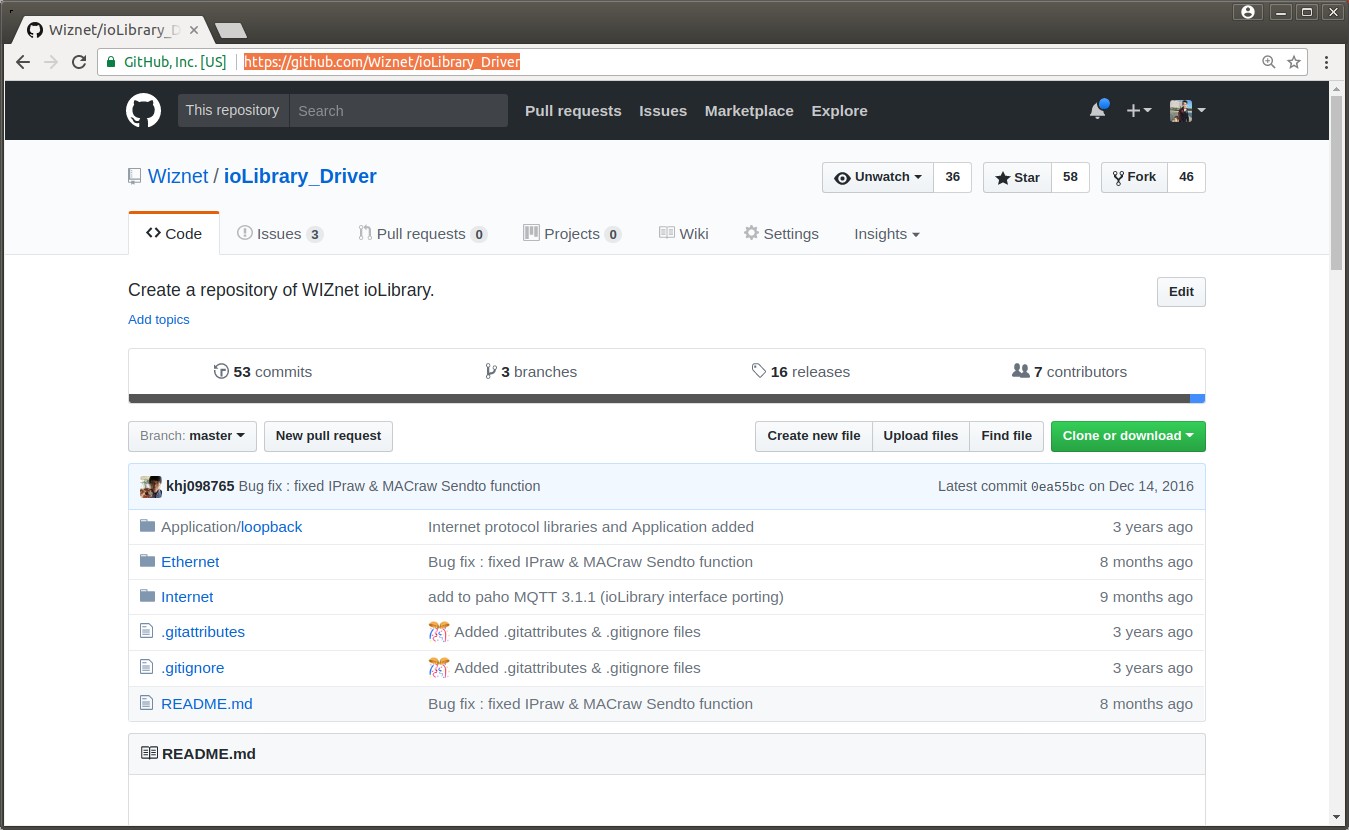This screenshot has height=830, width=1349.
Task: Expand Clone or download dropdown
Action: tap(1128, 436)
